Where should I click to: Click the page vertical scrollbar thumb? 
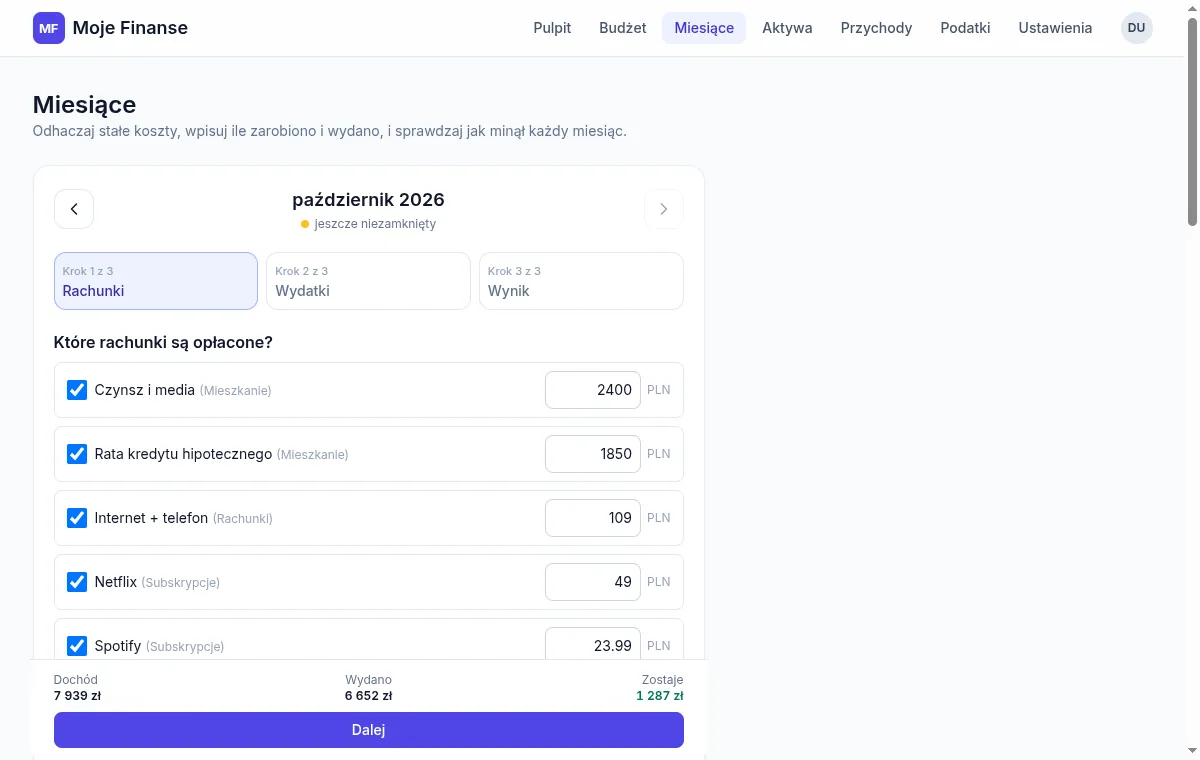(1192, 120)
